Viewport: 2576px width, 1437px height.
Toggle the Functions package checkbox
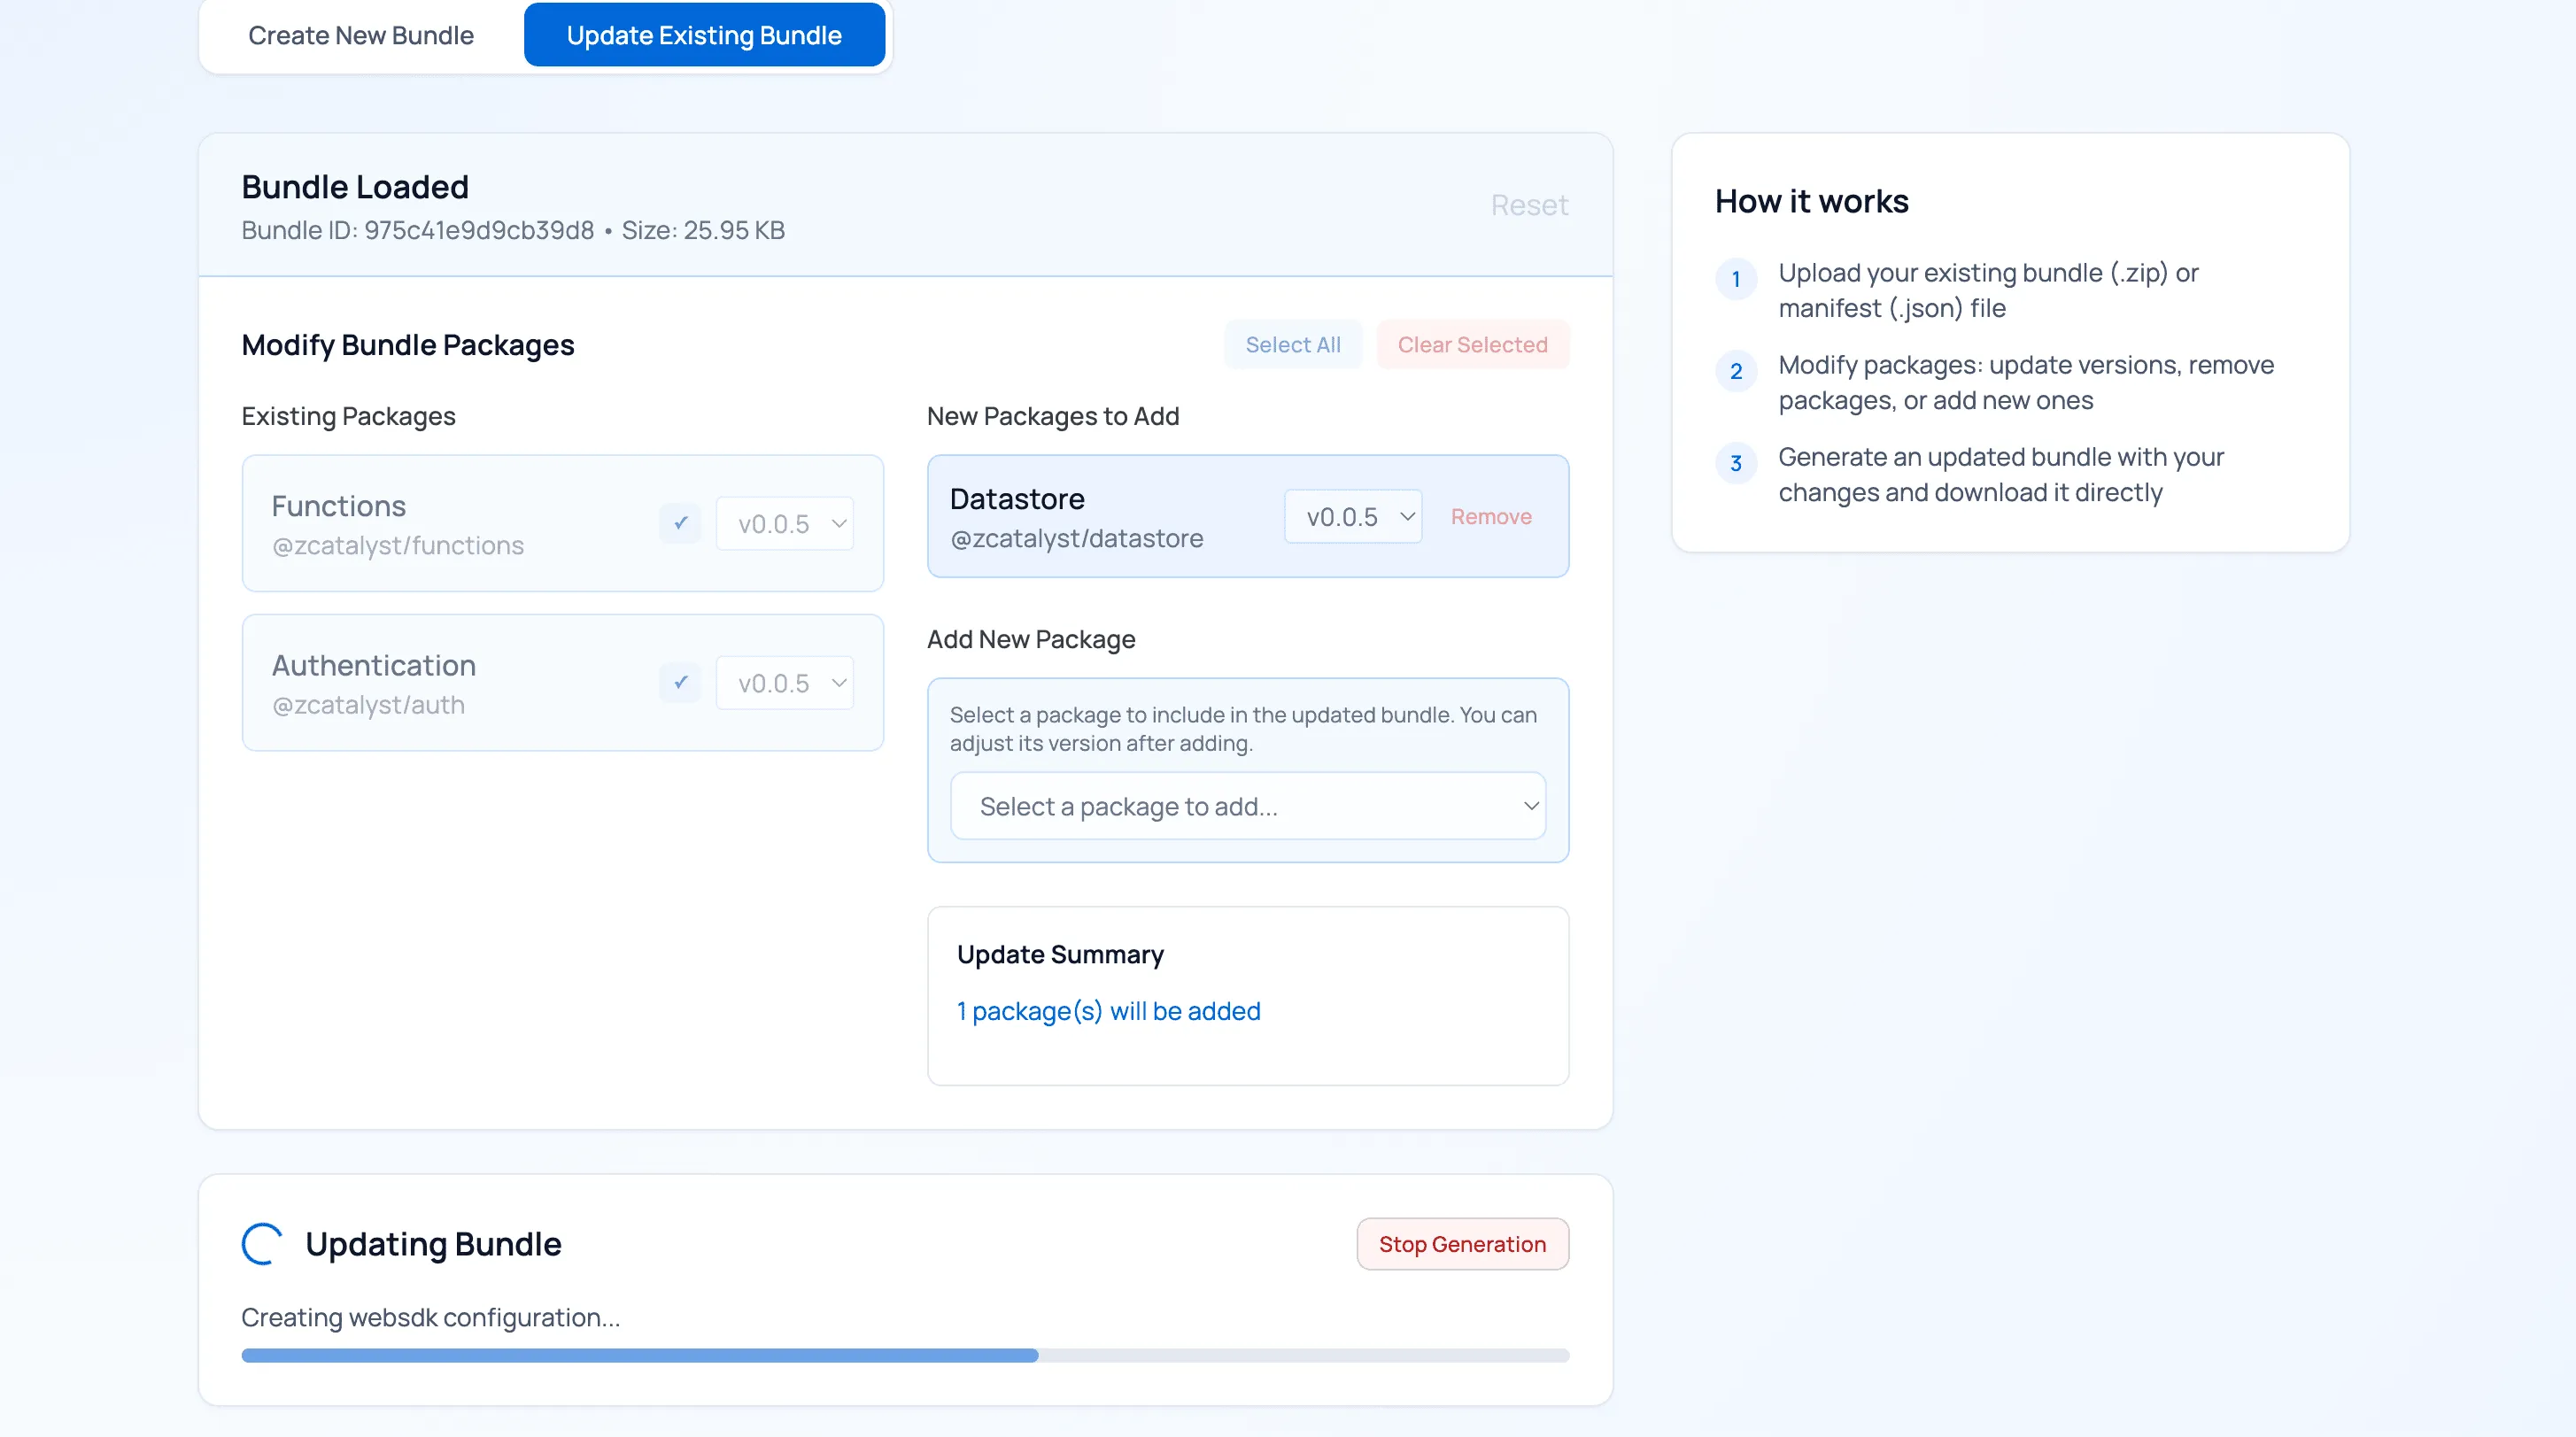[x=680, y=523]
